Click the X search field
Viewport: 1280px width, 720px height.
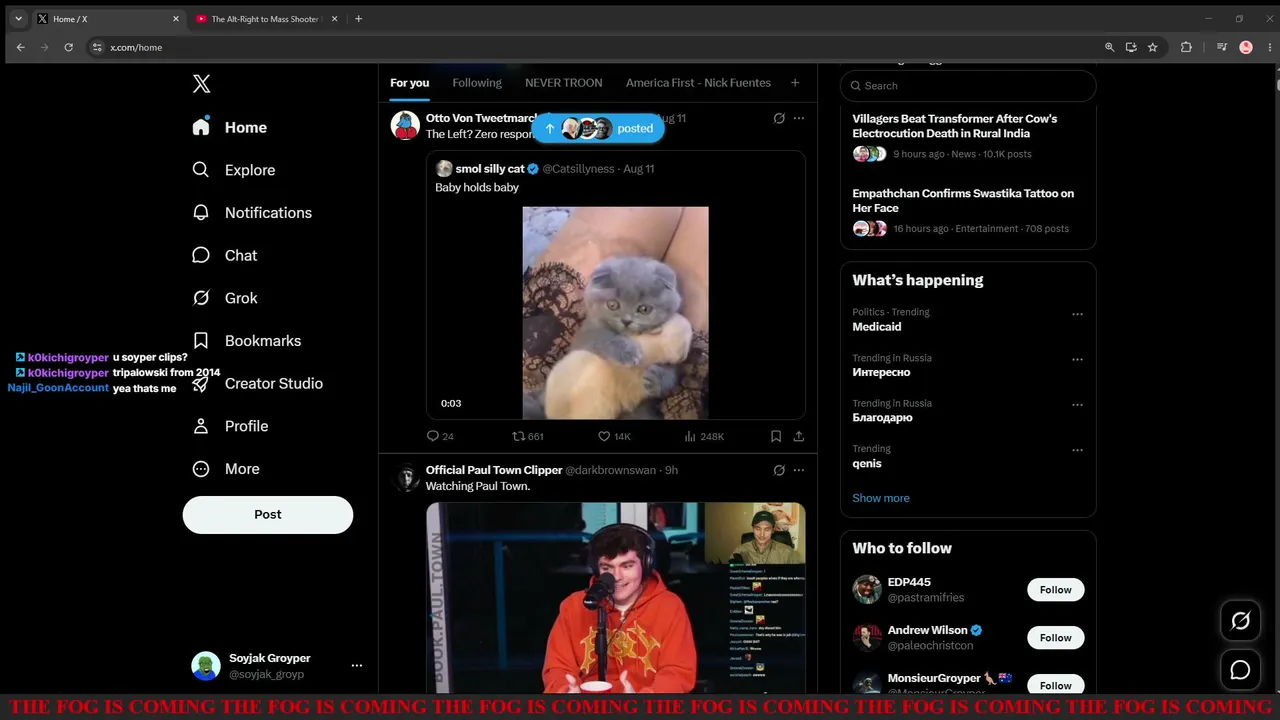click(x=968, y=86)
